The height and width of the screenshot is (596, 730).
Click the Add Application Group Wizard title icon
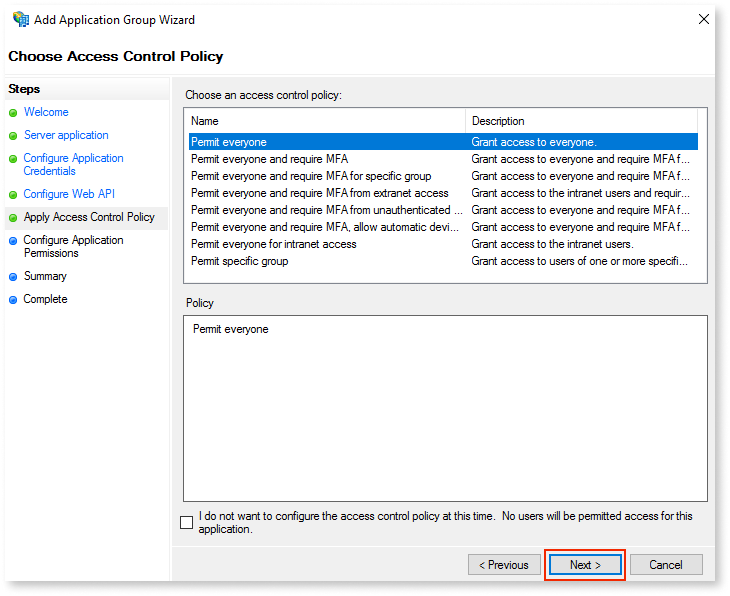click(x=21, y=20)
